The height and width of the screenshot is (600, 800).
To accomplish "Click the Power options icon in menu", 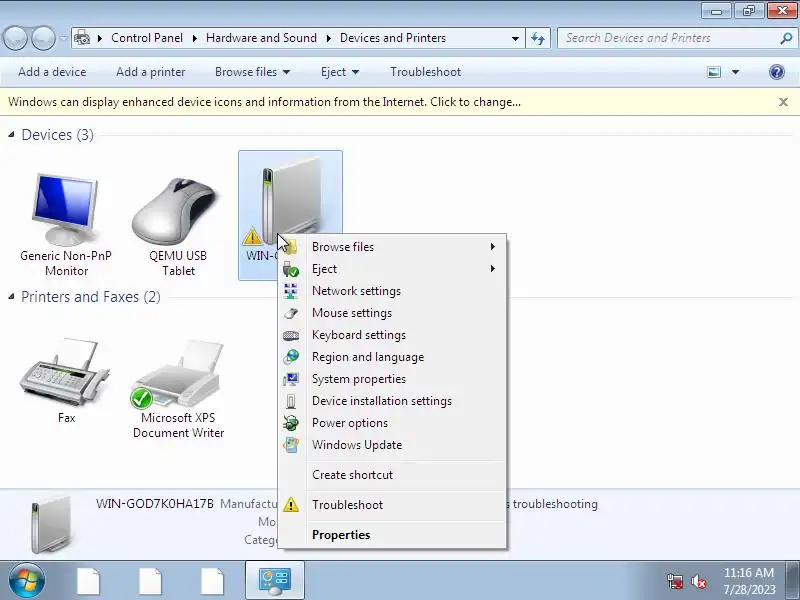I will tap(291, 423).
